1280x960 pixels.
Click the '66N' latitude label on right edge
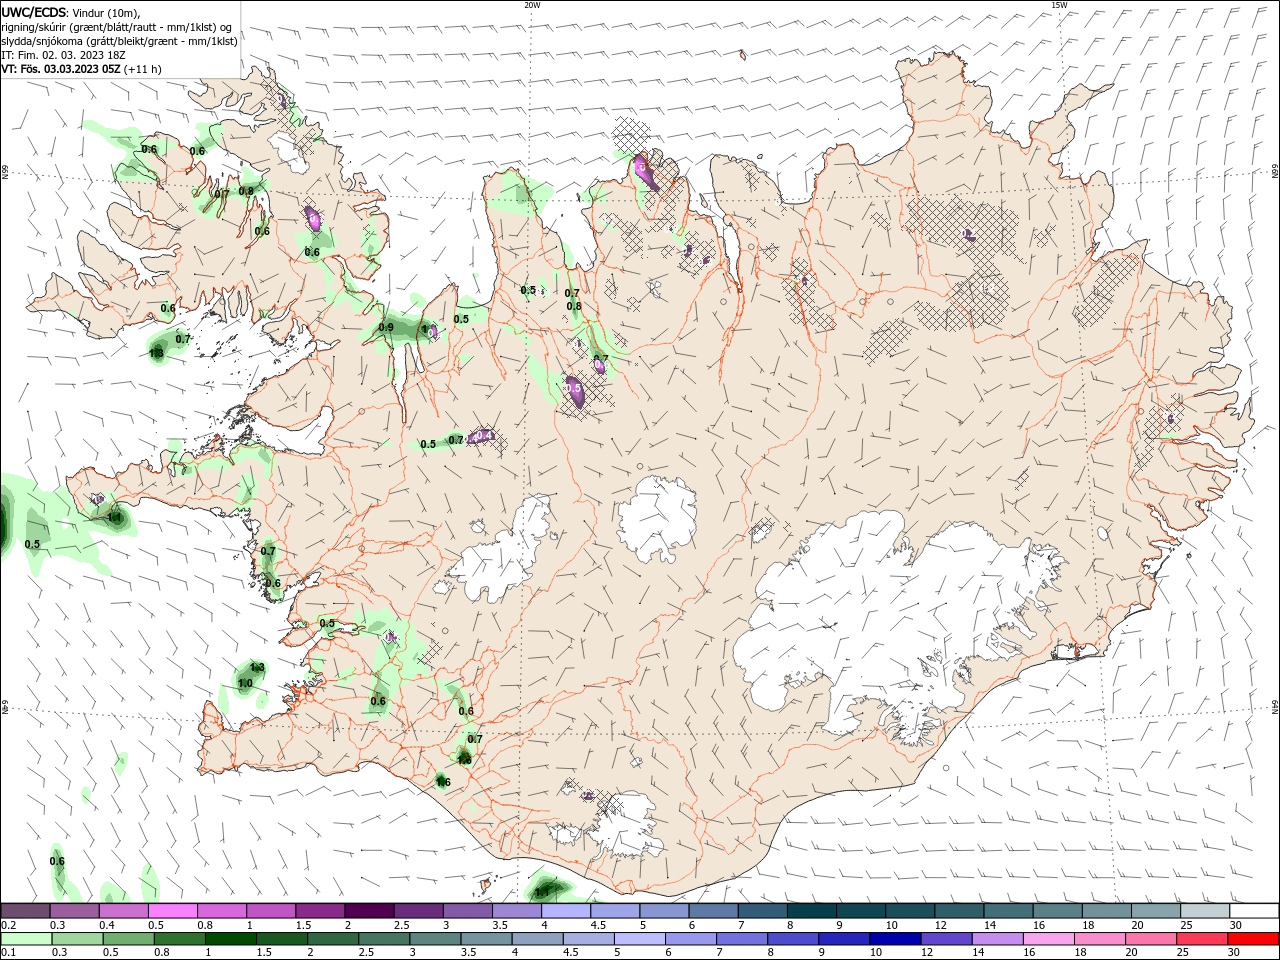(x=1275, y=173)
